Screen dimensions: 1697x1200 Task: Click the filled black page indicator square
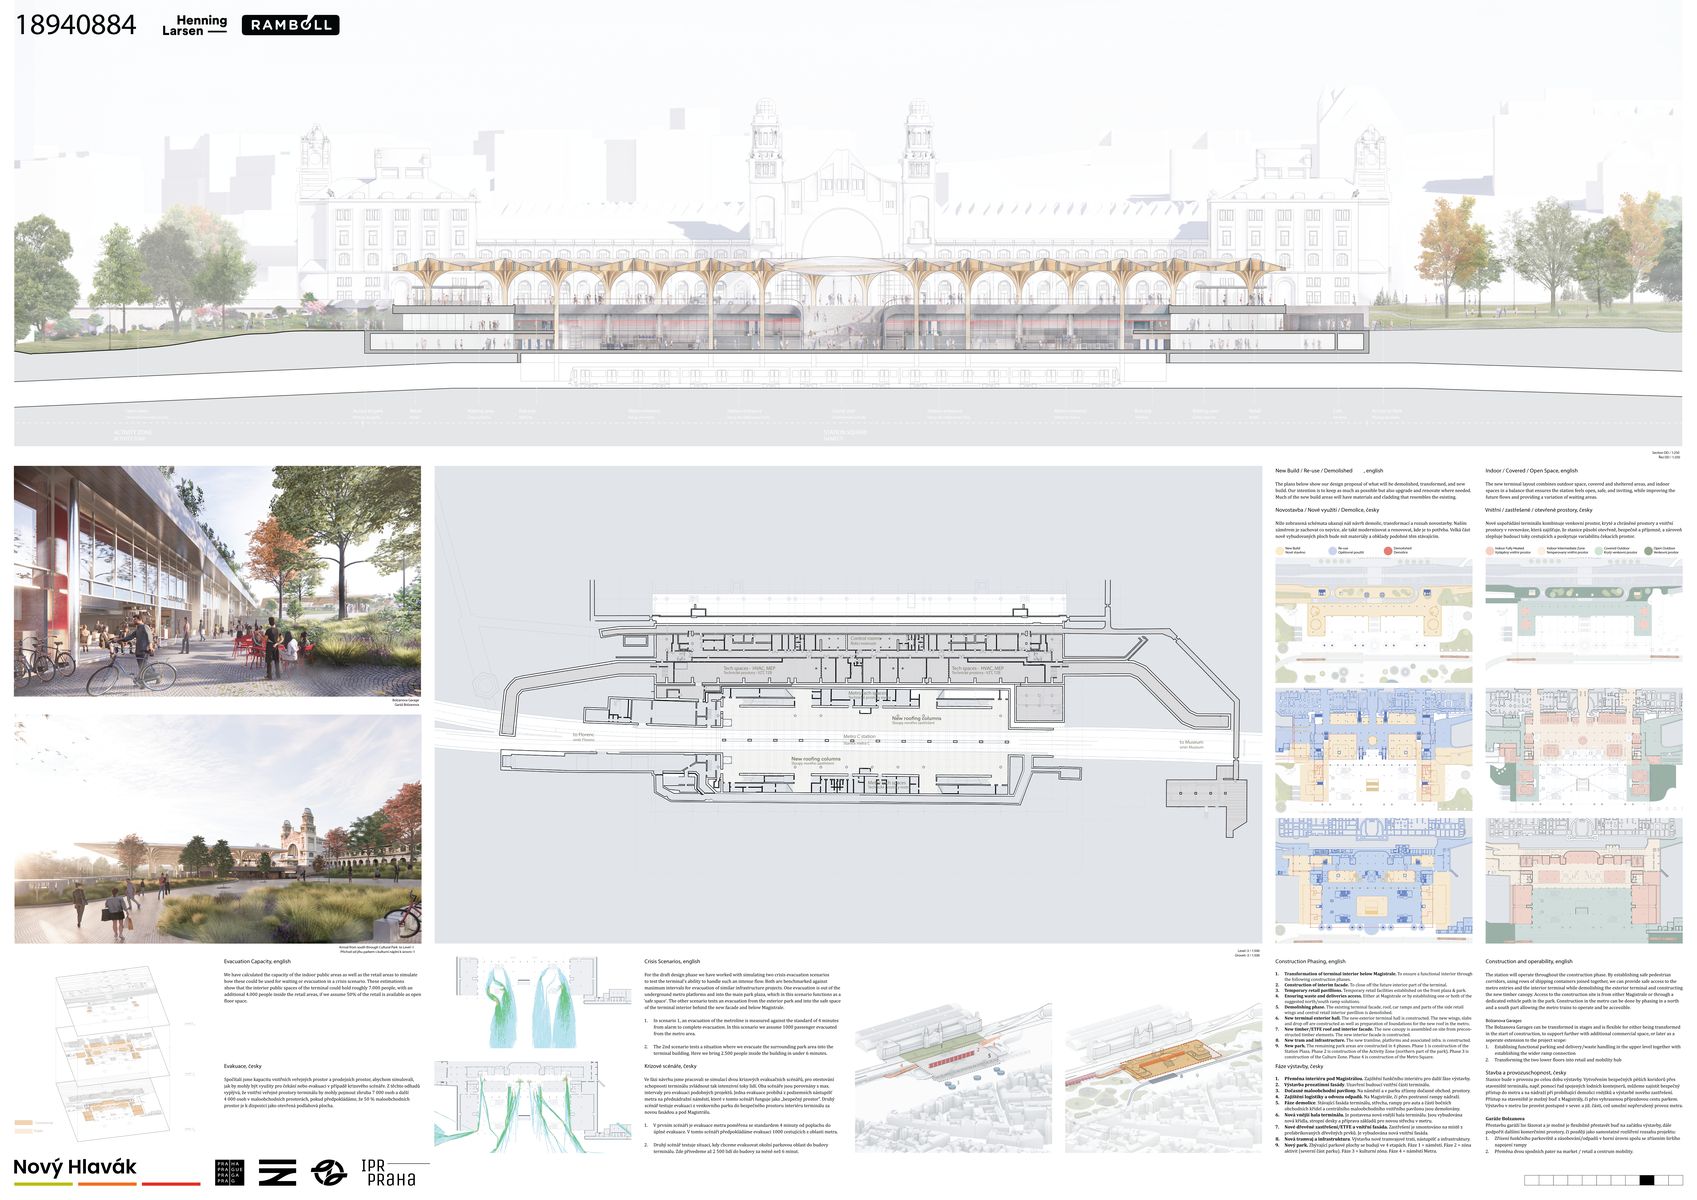pos(1647,1181)
